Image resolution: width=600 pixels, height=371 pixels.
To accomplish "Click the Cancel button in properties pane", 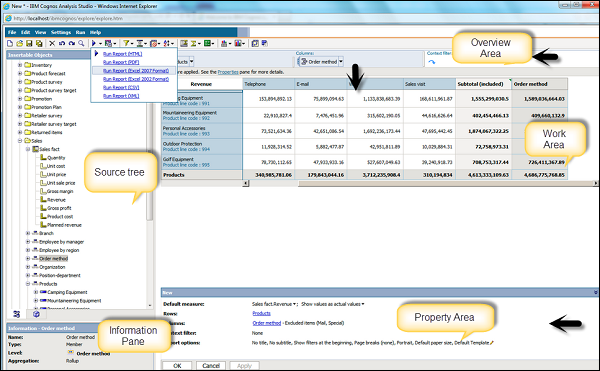I will point(211,366).
